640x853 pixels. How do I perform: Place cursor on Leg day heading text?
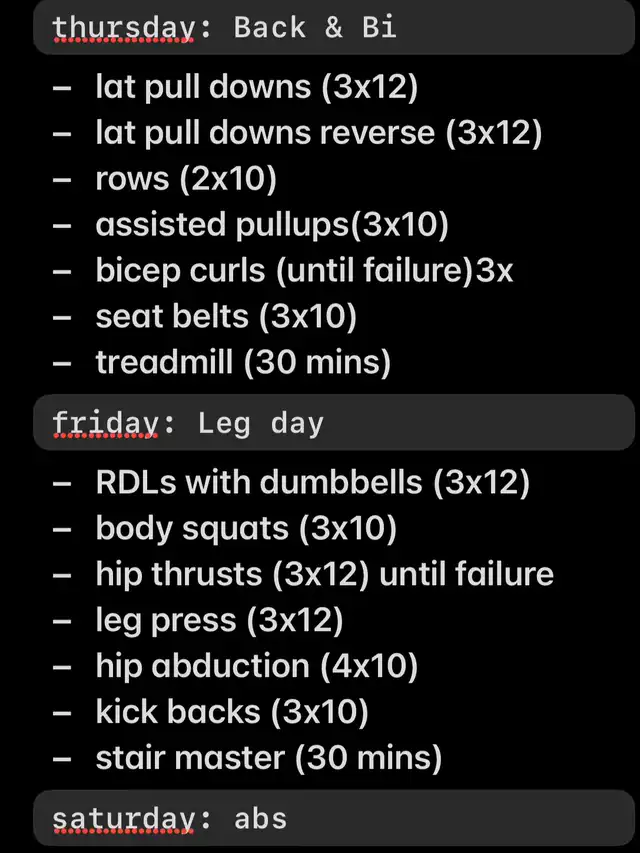[261, 423]
